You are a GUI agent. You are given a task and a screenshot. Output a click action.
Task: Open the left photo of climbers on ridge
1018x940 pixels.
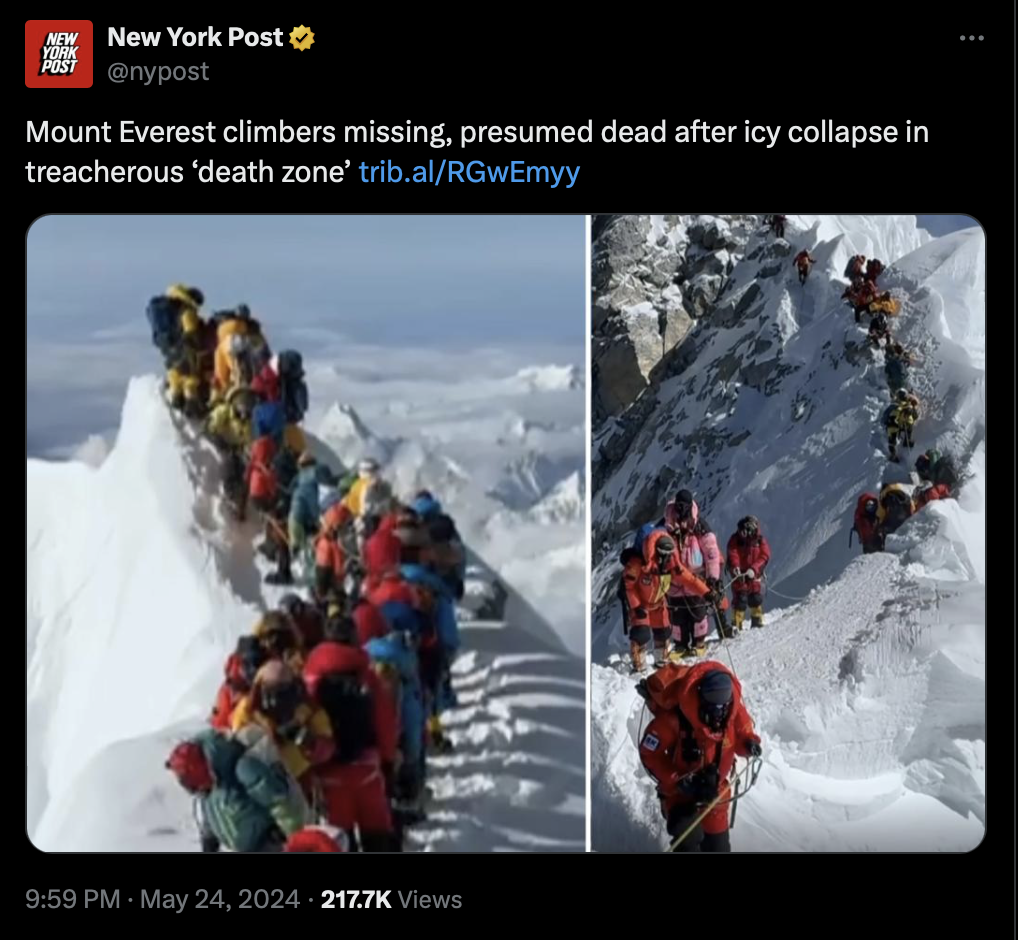(306, 533)
